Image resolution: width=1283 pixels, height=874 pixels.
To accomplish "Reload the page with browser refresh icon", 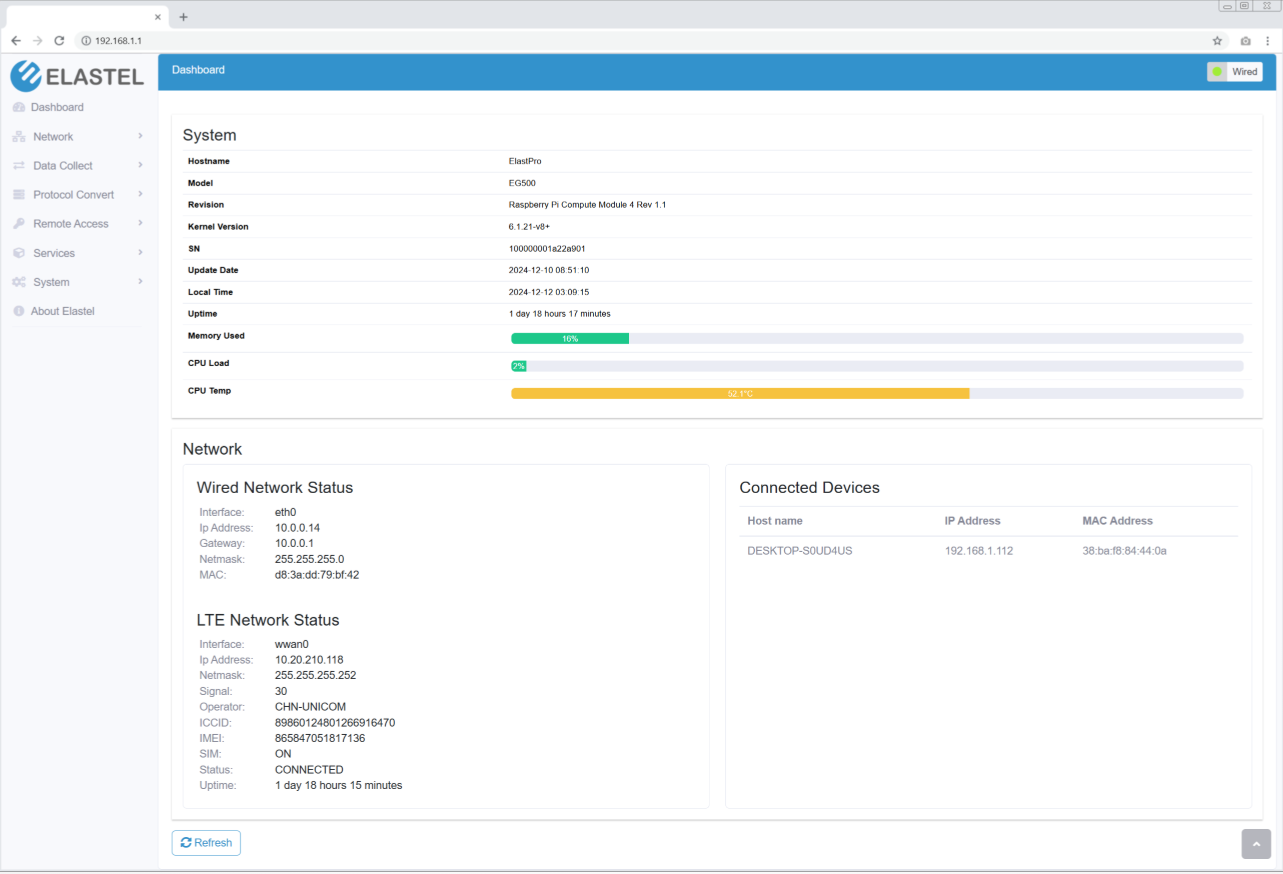I will 59,41.
